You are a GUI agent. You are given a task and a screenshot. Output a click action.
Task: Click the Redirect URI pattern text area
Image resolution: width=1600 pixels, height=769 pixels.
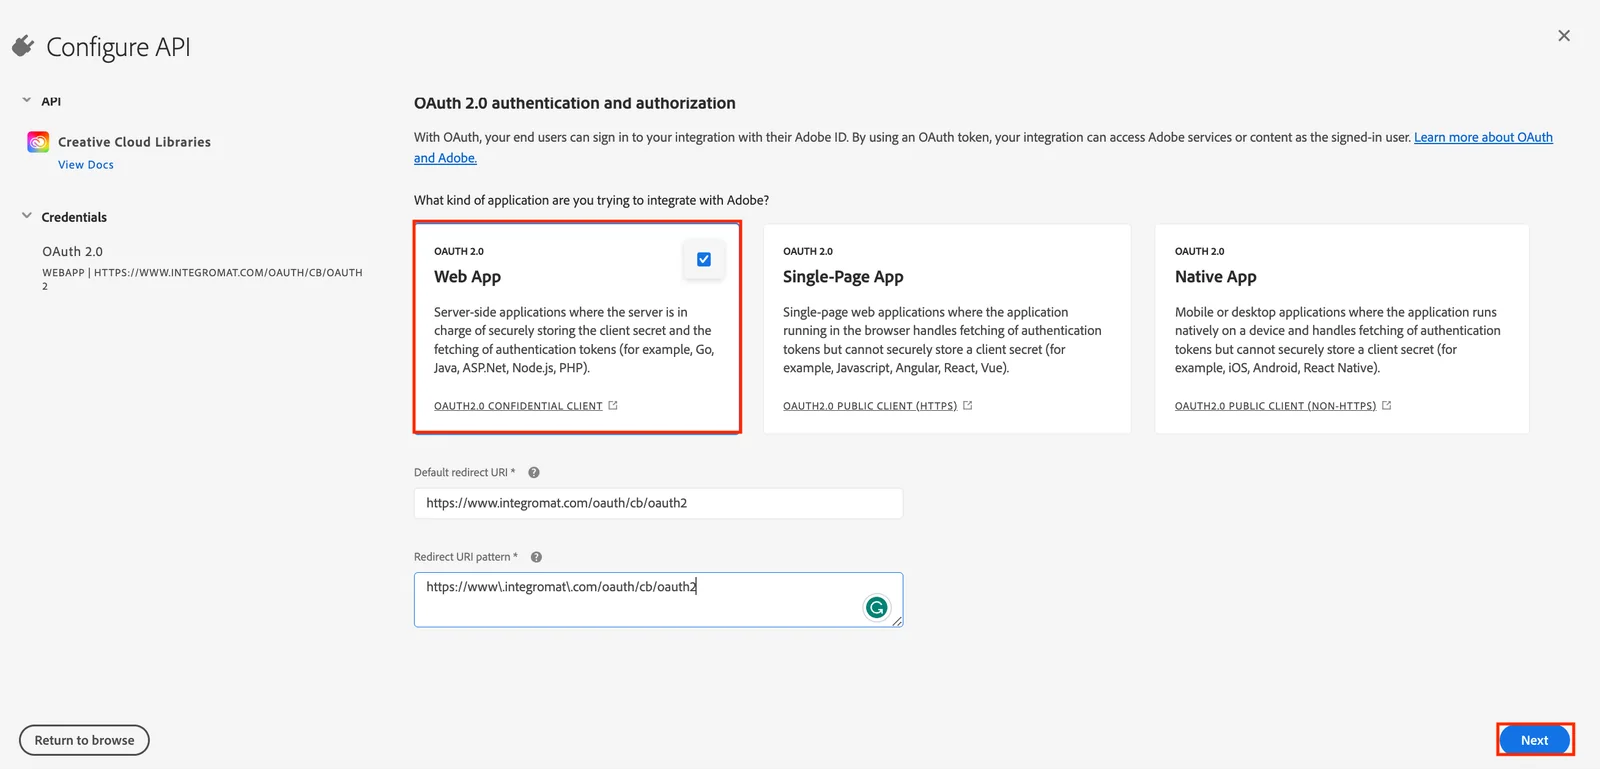click(x=658, y=600)
